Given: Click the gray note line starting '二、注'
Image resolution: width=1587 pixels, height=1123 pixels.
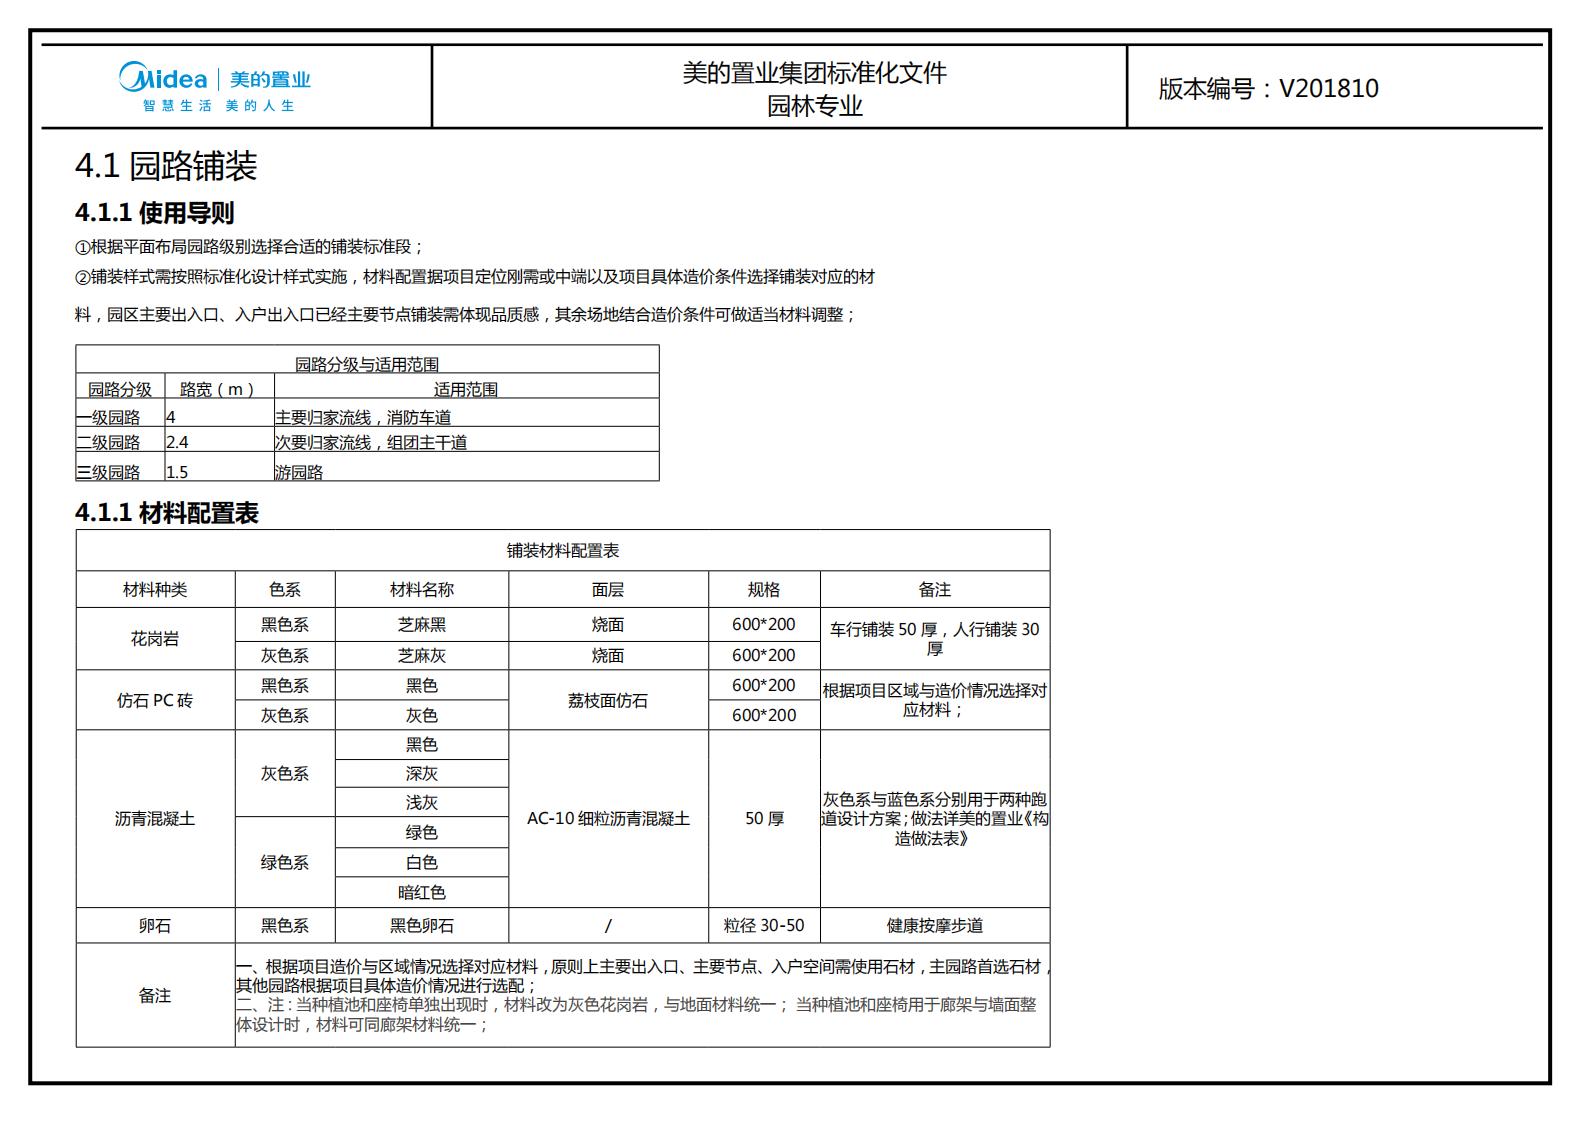Looking at the screenshot, I should pyautogui.click(x=636, y=1015).
